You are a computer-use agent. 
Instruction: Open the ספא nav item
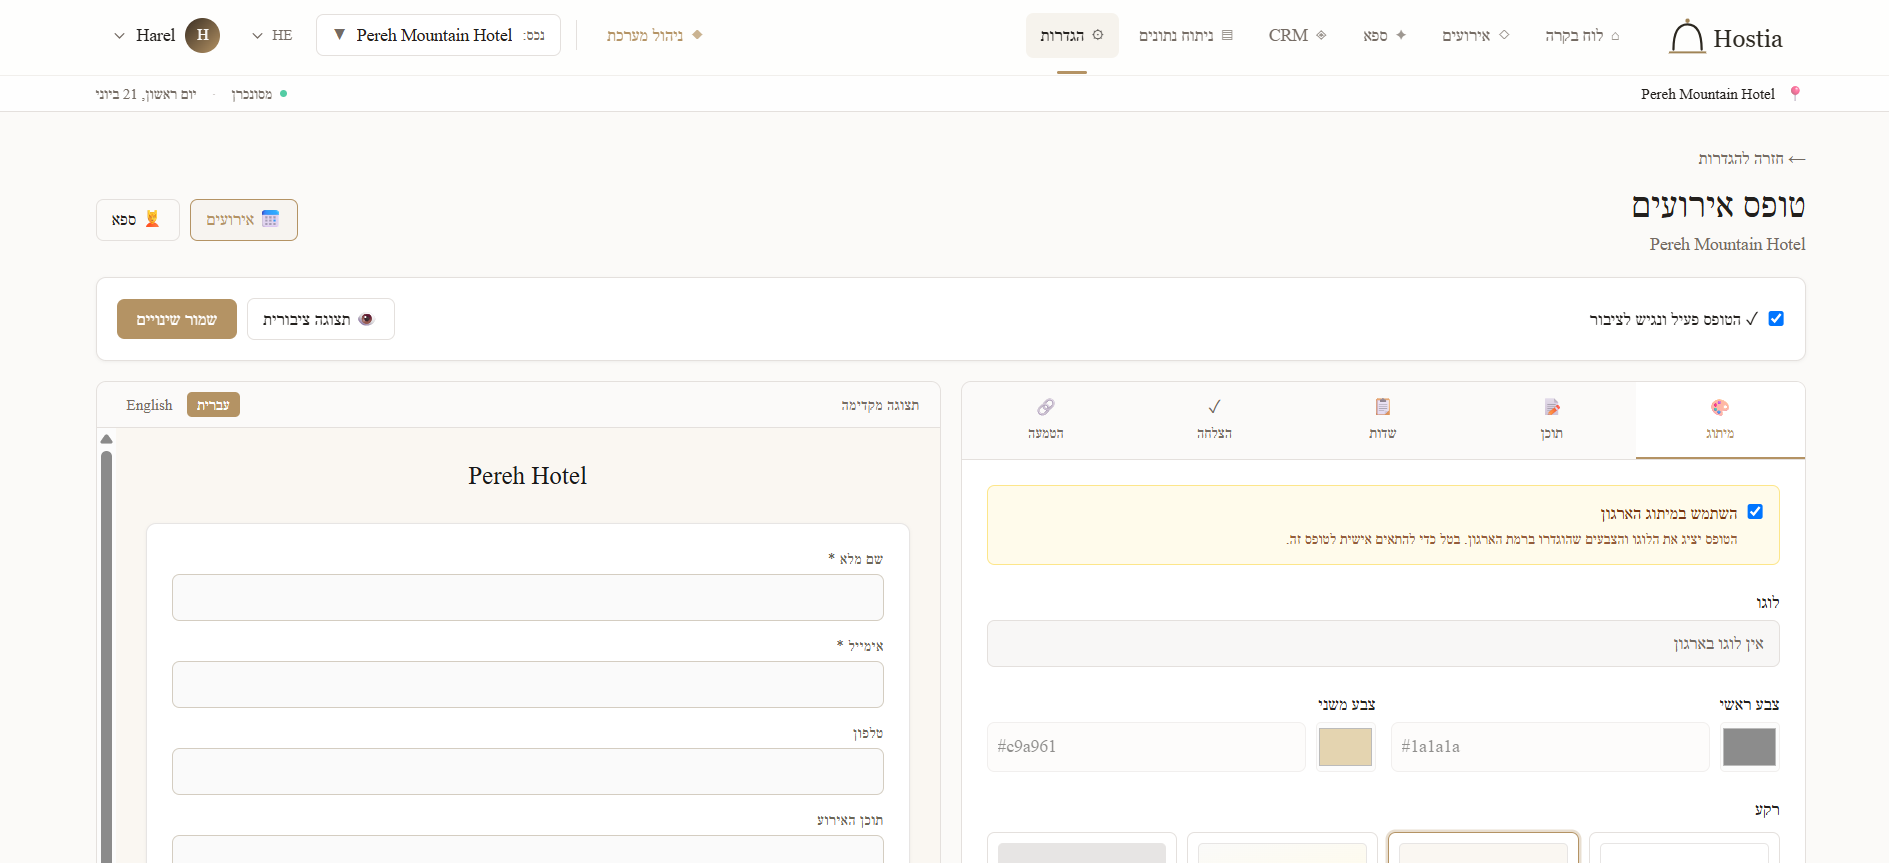tap(1385, 35)
